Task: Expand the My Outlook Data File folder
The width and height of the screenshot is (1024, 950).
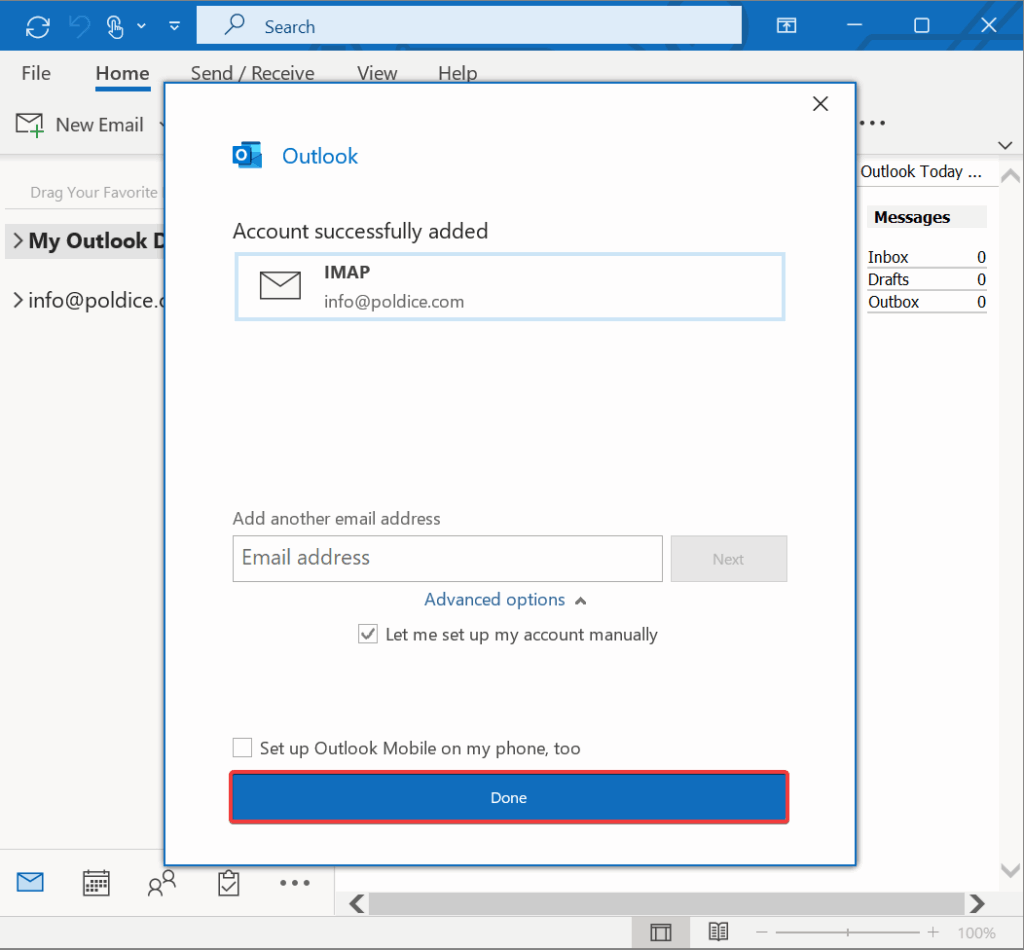Action: click(x=17, y=241)
